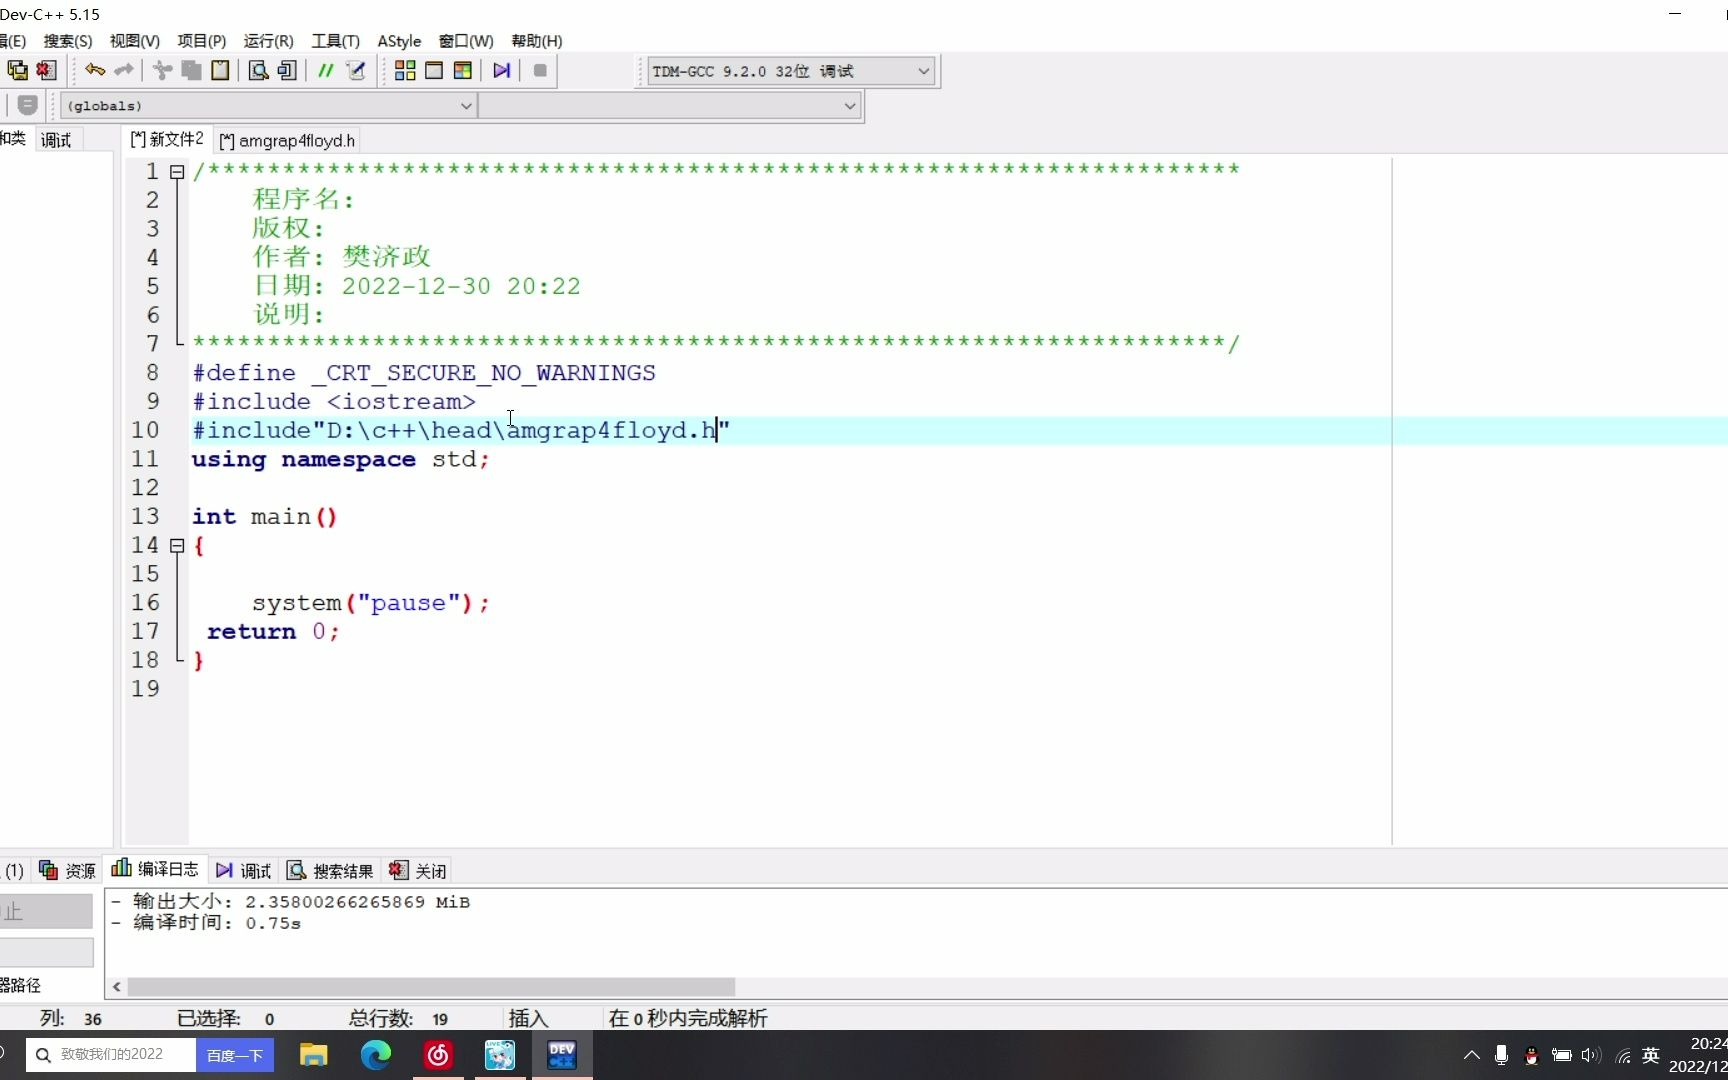Screen dimensions: 1728x1080
Task: Click the Replace icon in toolbar
Action: pos(287,70)
